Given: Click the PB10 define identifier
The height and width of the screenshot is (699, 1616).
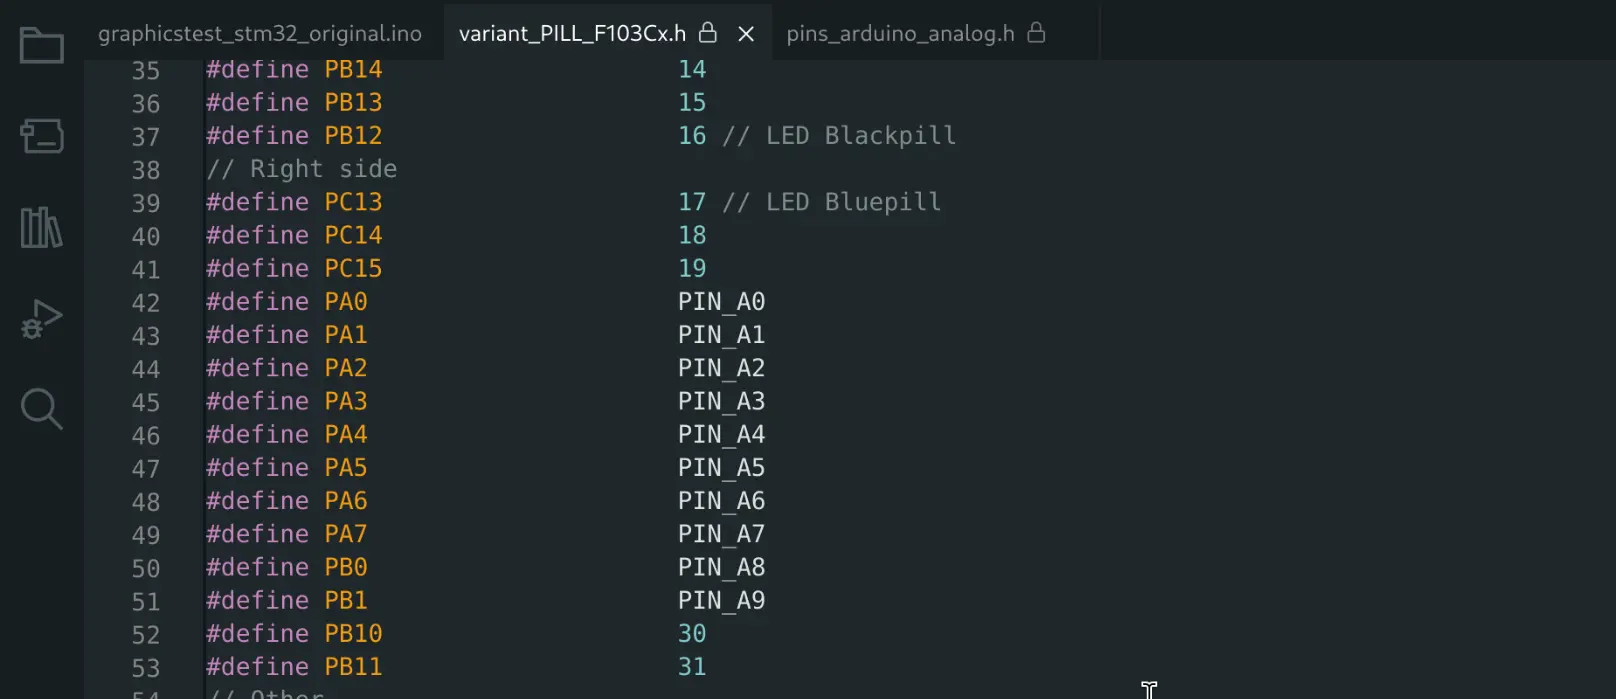Looking at the screenshot, I should click(353, 634).
